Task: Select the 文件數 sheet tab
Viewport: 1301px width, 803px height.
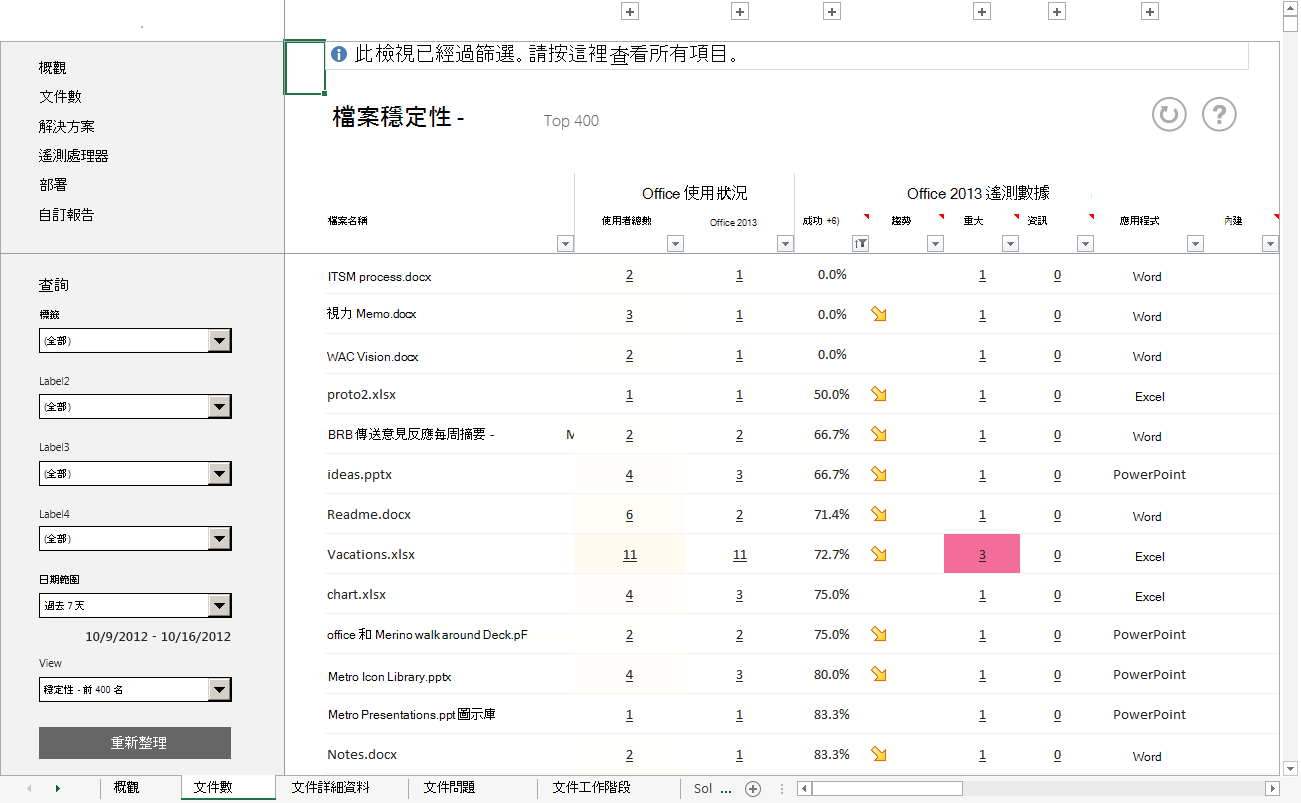Action: pos(228,788)
